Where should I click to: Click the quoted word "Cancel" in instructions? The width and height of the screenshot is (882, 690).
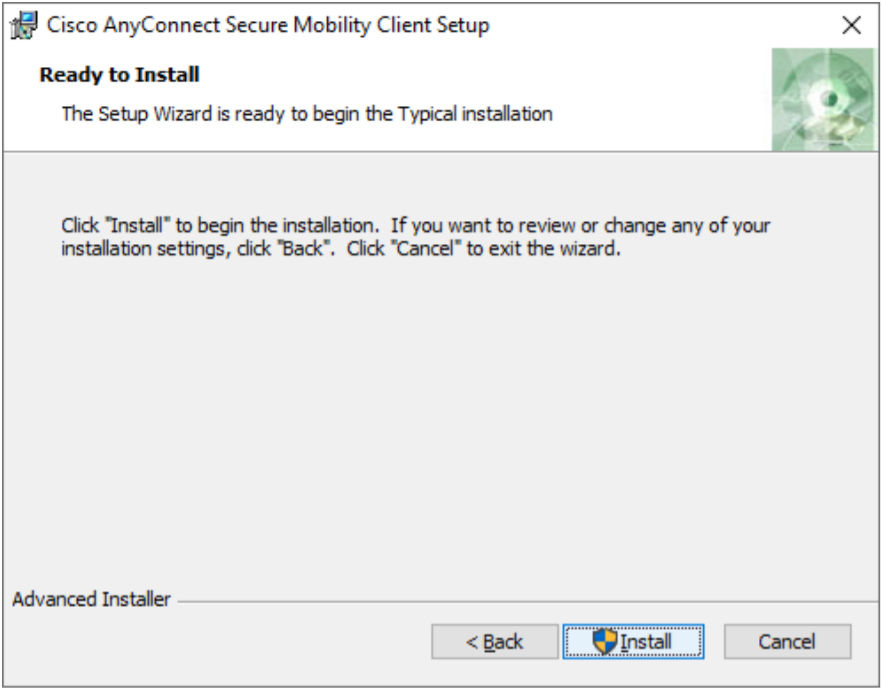point(428,248)
